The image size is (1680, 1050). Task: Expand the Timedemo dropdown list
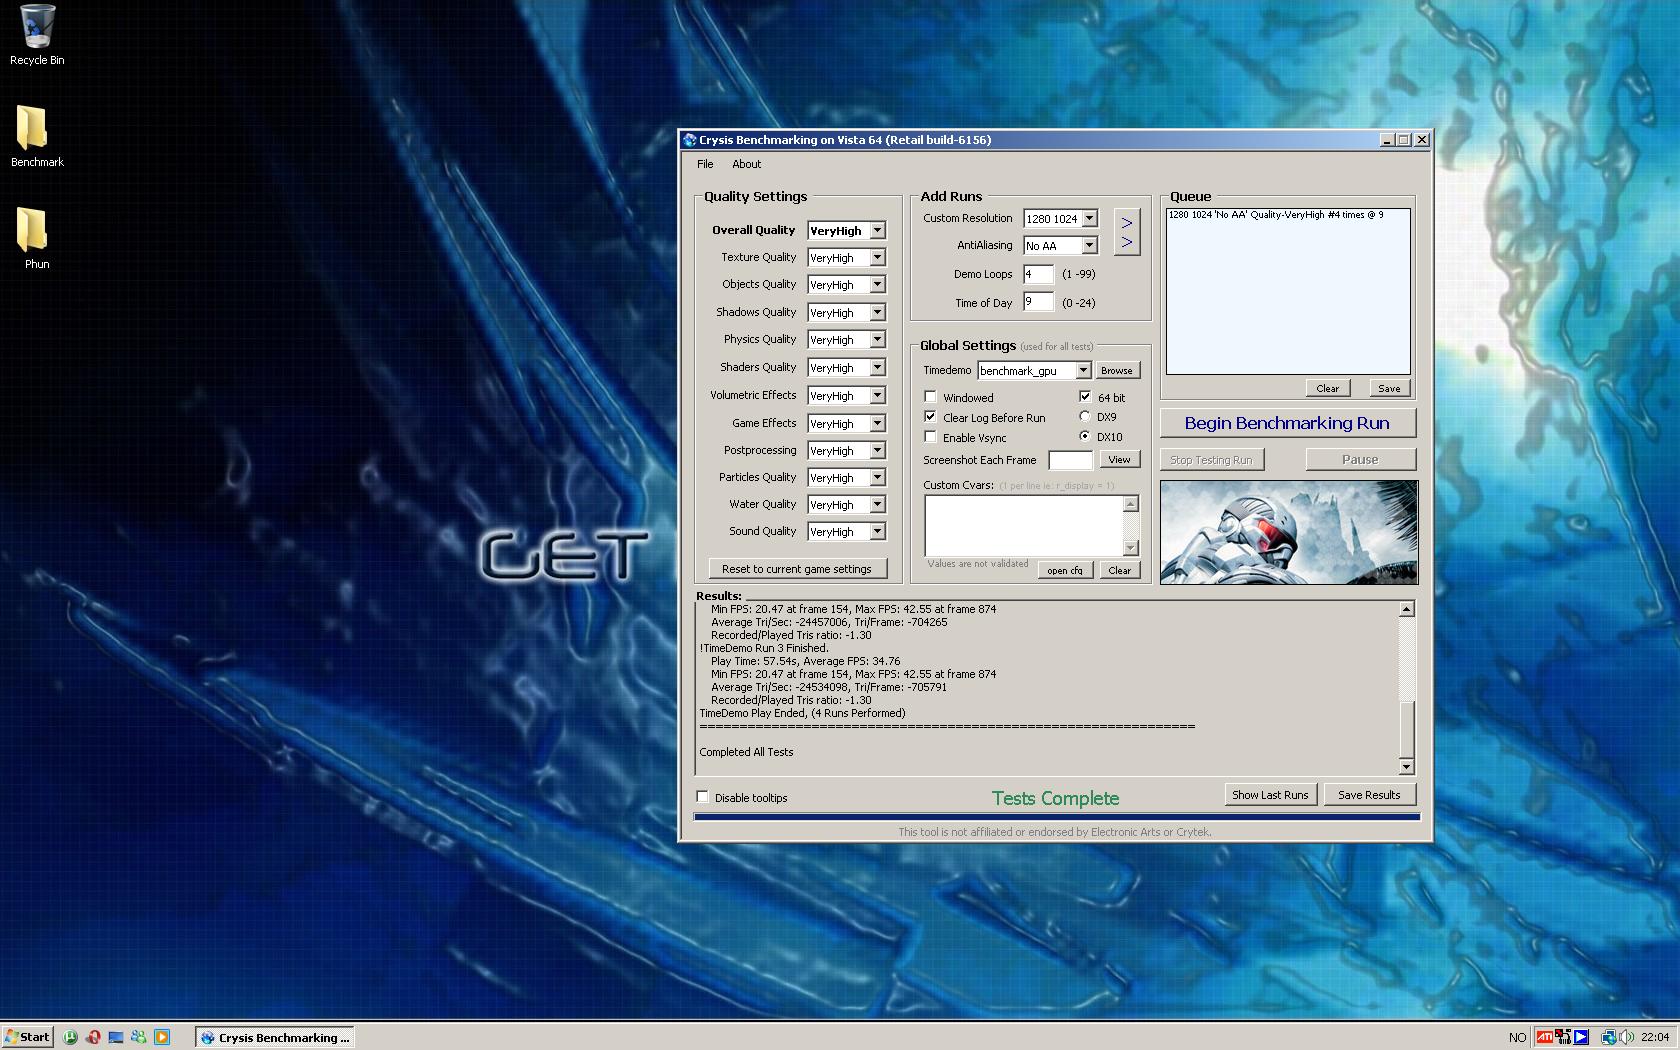click(1082, 371)
